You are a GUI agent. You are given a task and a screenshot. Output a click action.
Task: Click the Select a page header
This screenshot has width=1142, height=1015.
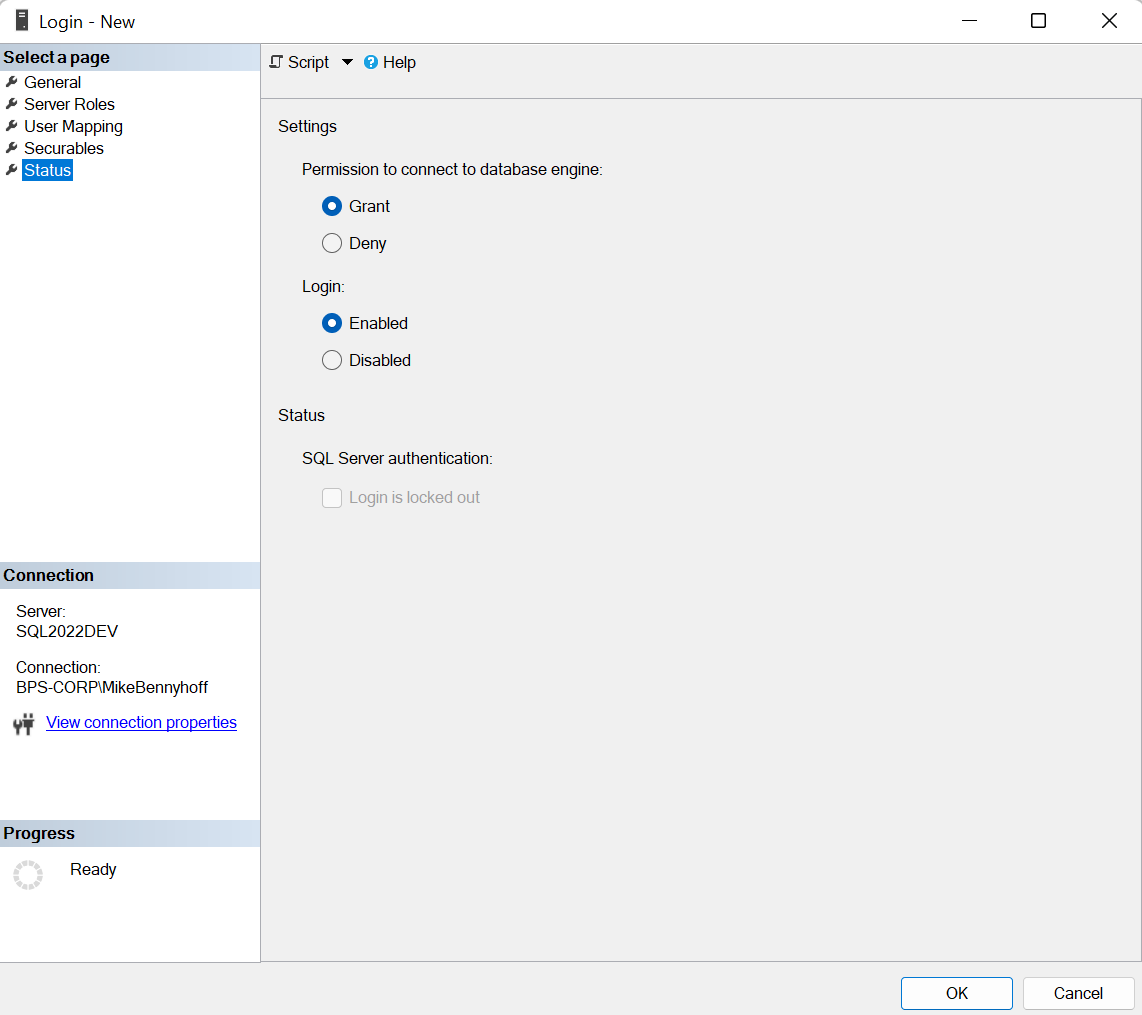tap(130, 58)
